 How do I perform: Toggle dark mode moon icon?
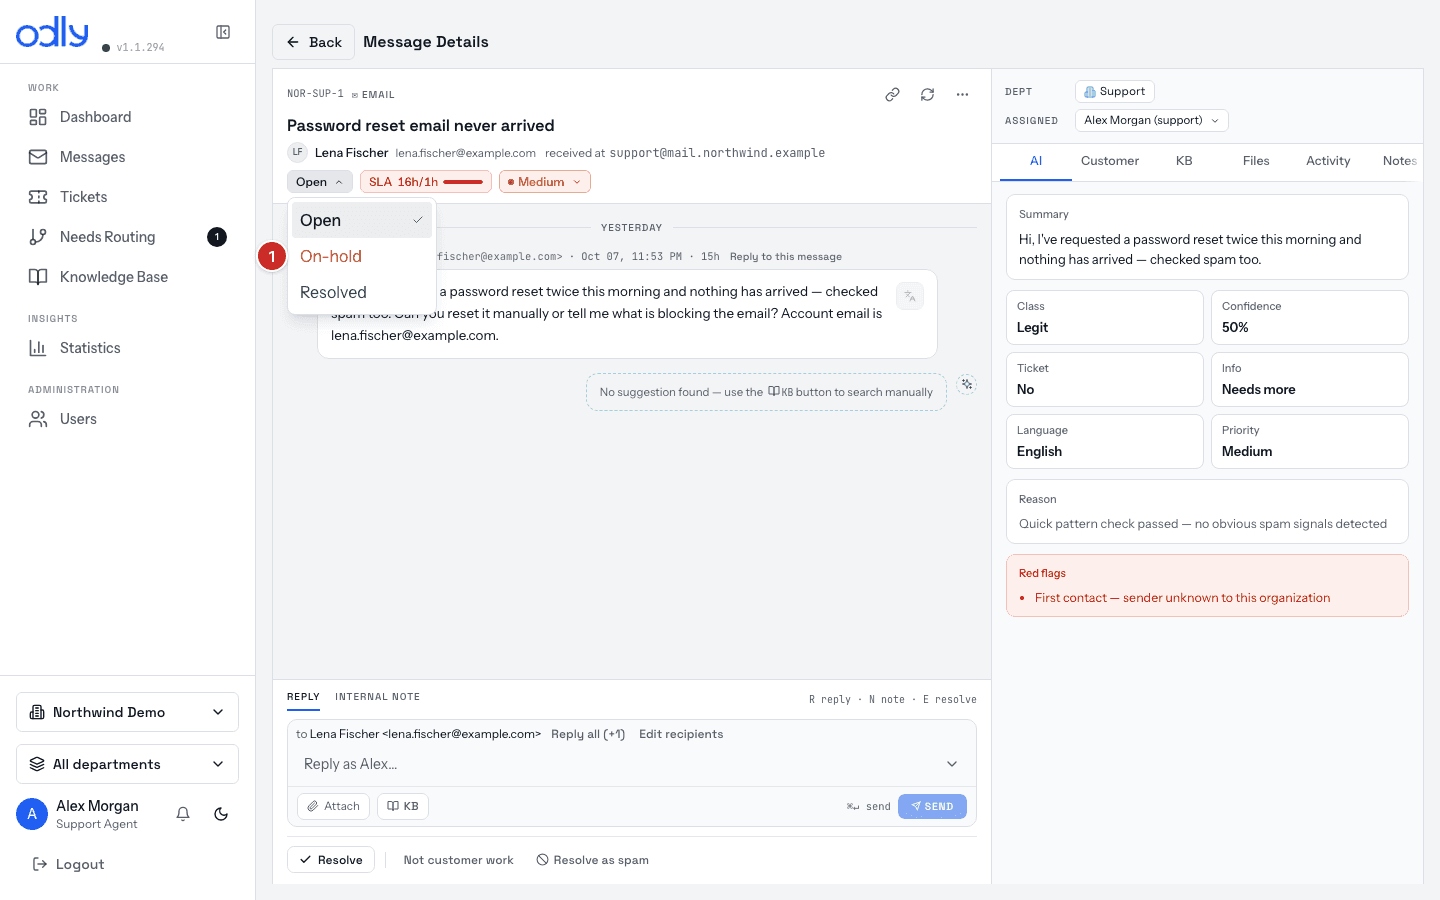pos(221,814)
